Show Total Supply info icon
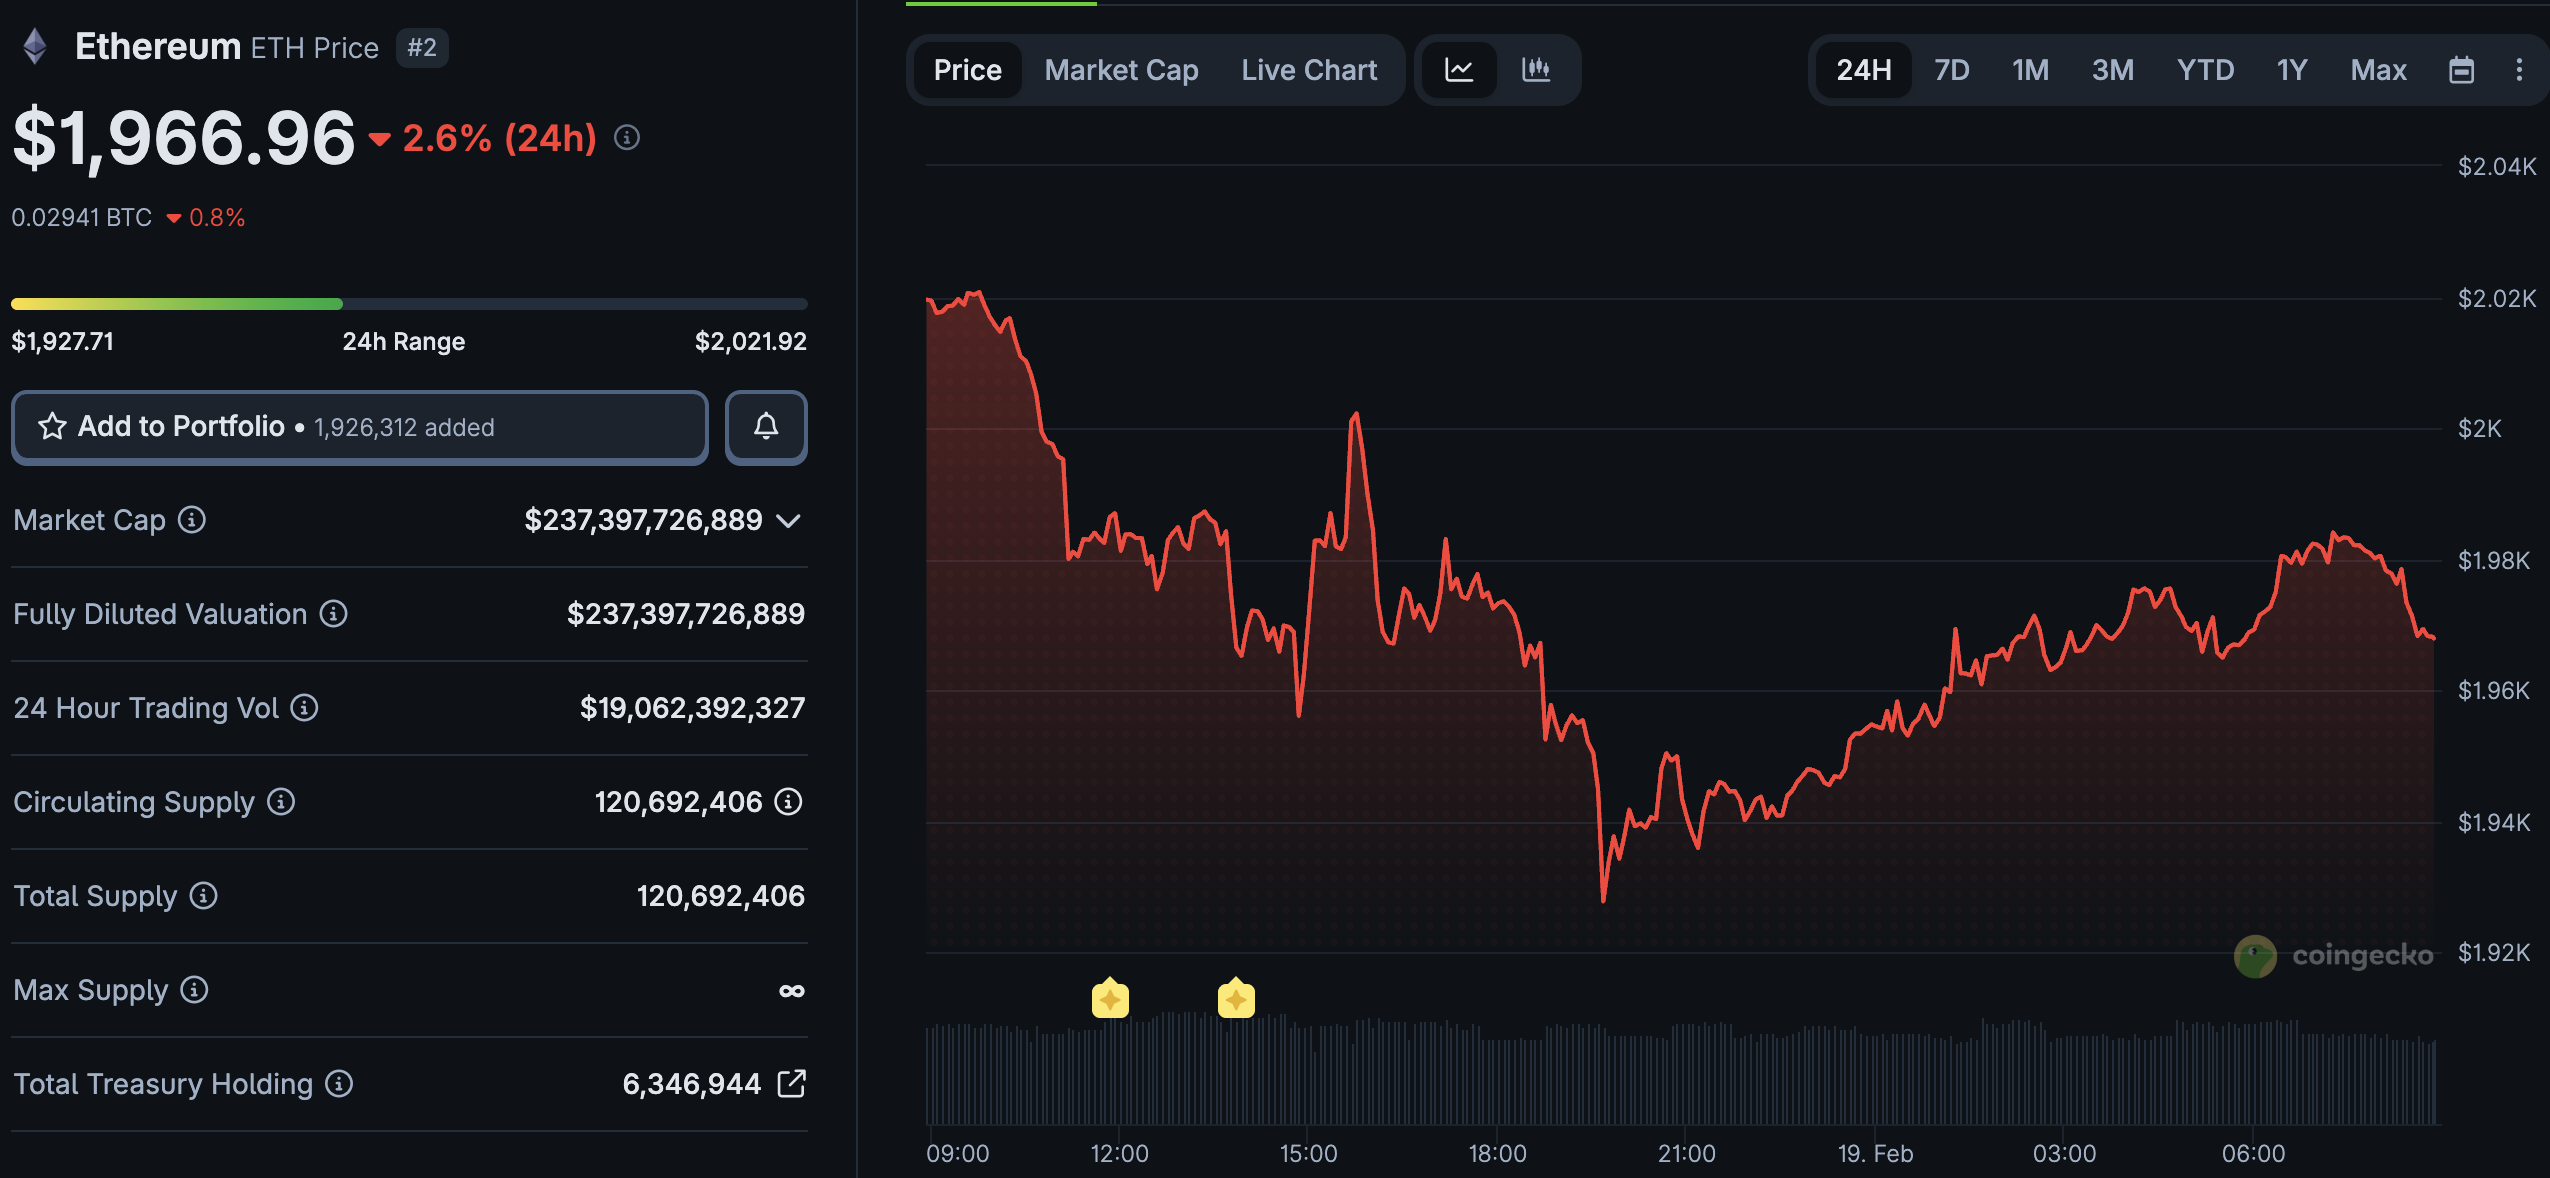 [204, 896]
